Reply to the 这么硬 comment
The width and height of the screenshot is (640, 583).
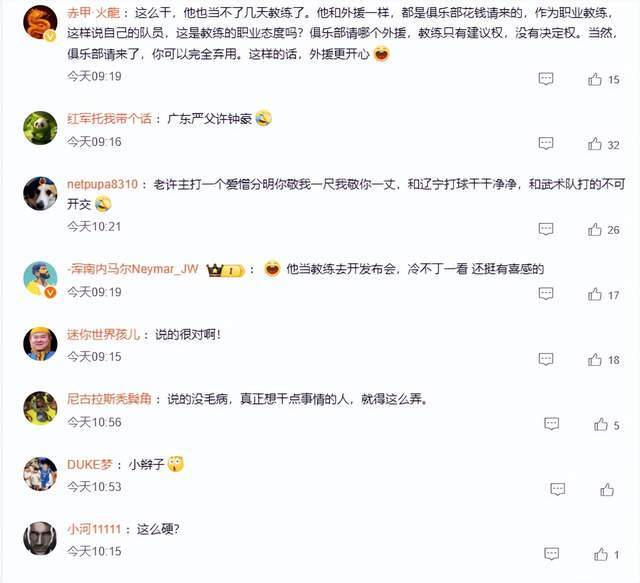[x=551, y=554]
